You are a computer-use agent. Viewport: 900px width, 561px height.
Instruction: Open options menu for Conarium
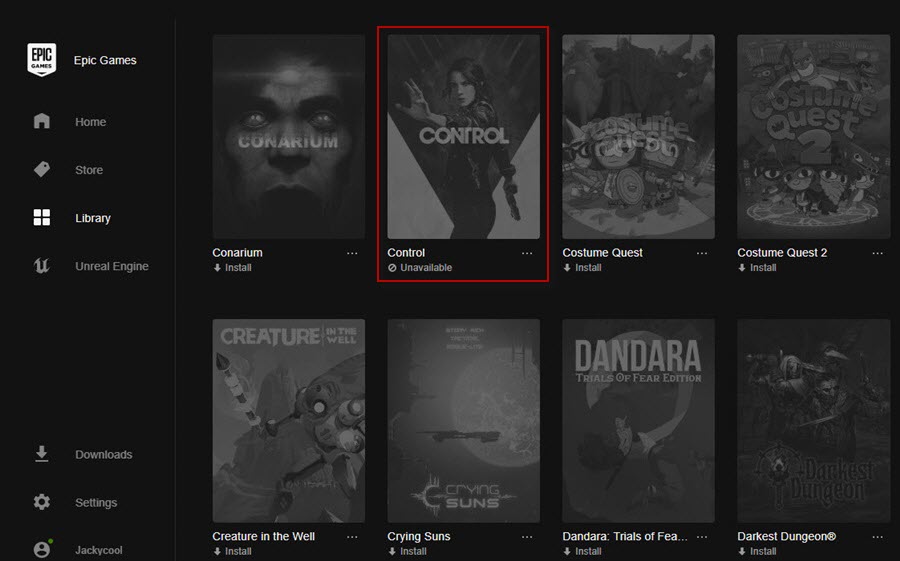click(x=352, y=253)
